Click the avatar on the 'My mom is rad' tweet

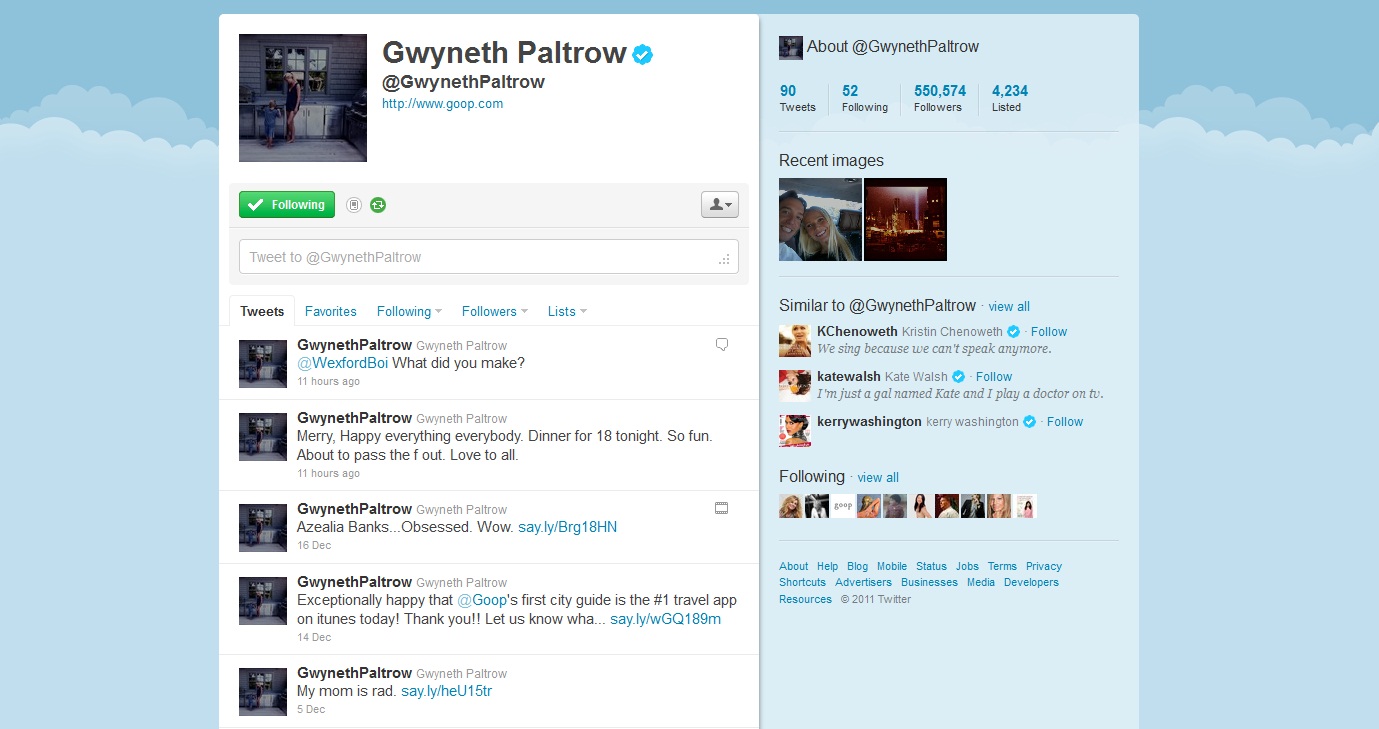[263, 692]
